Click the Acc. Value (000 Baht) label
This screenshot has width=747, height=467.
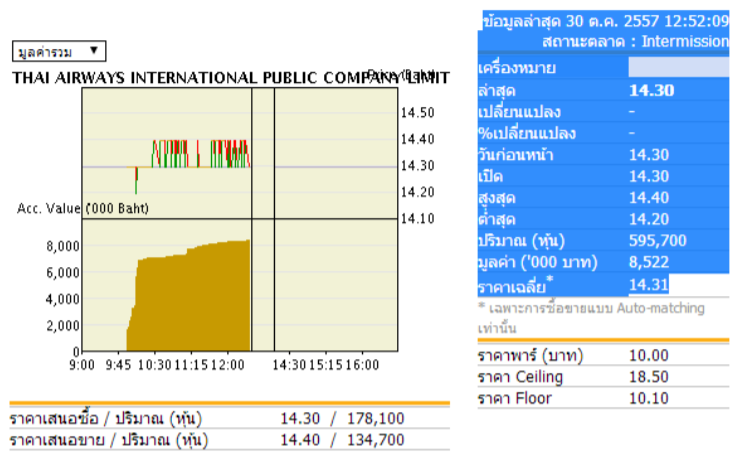pos(83,208)
